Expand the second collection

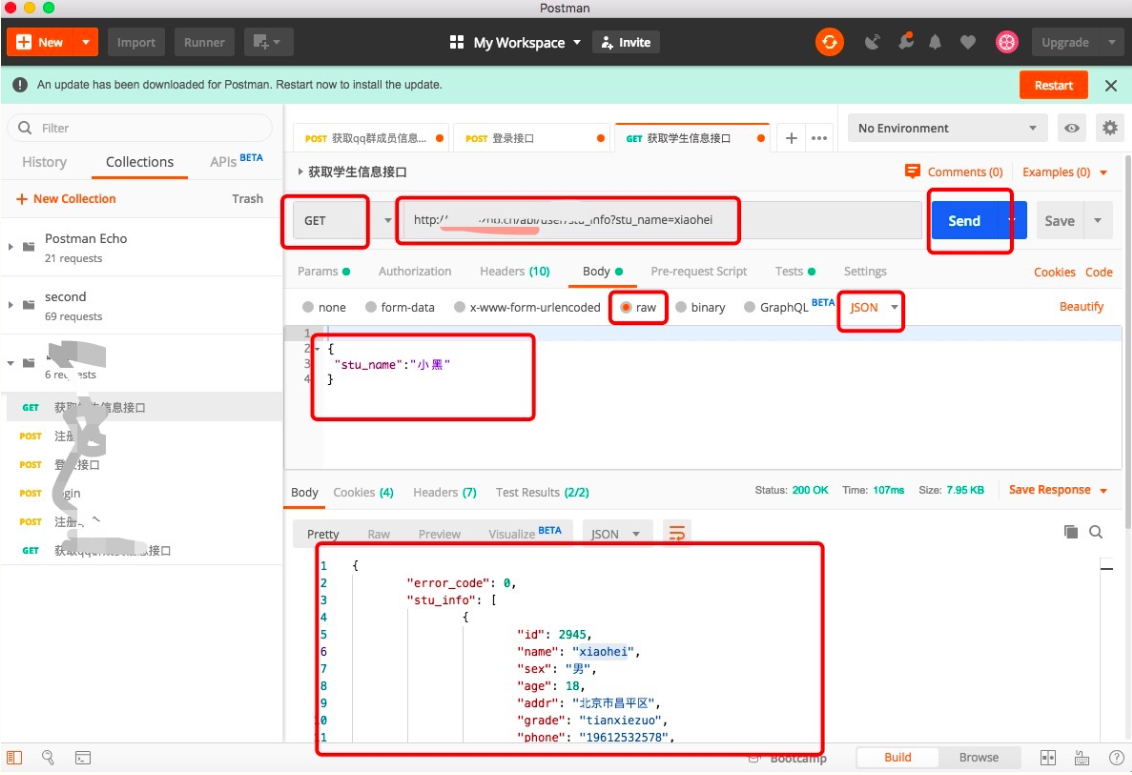(x=11, y=305)
